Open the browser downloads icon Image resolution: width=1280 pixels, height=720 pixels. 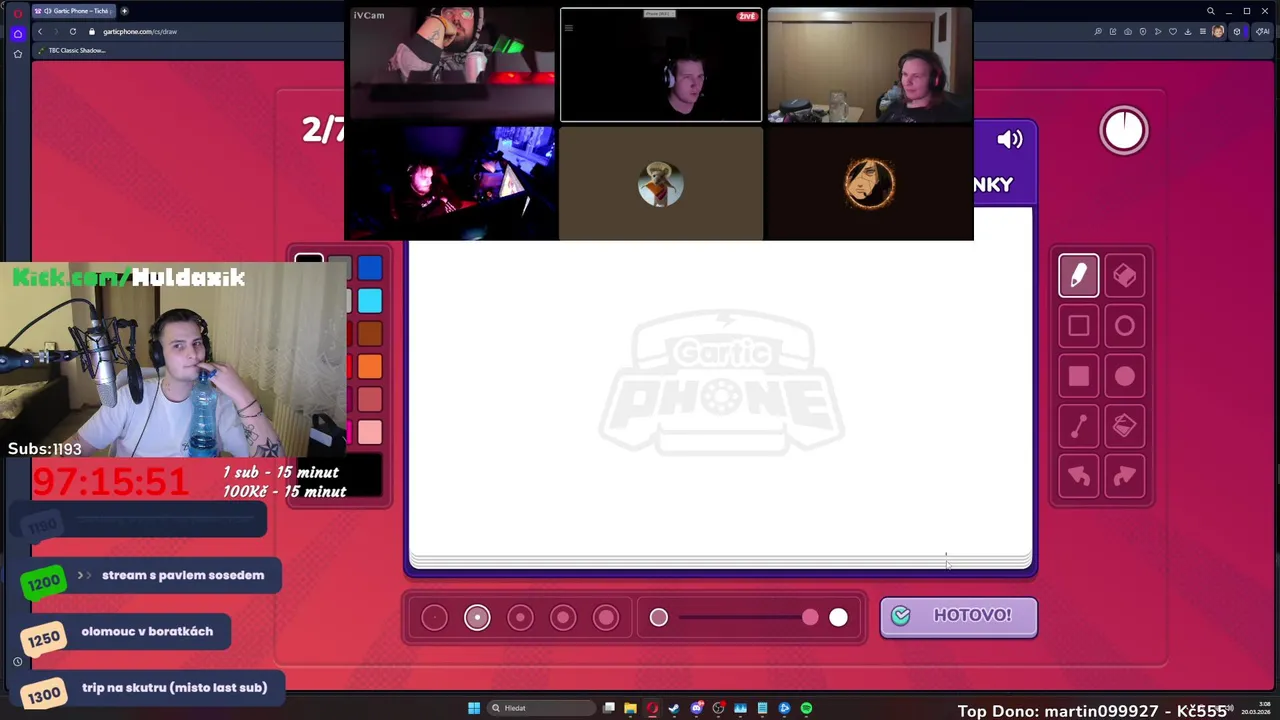click(1188, 31)
